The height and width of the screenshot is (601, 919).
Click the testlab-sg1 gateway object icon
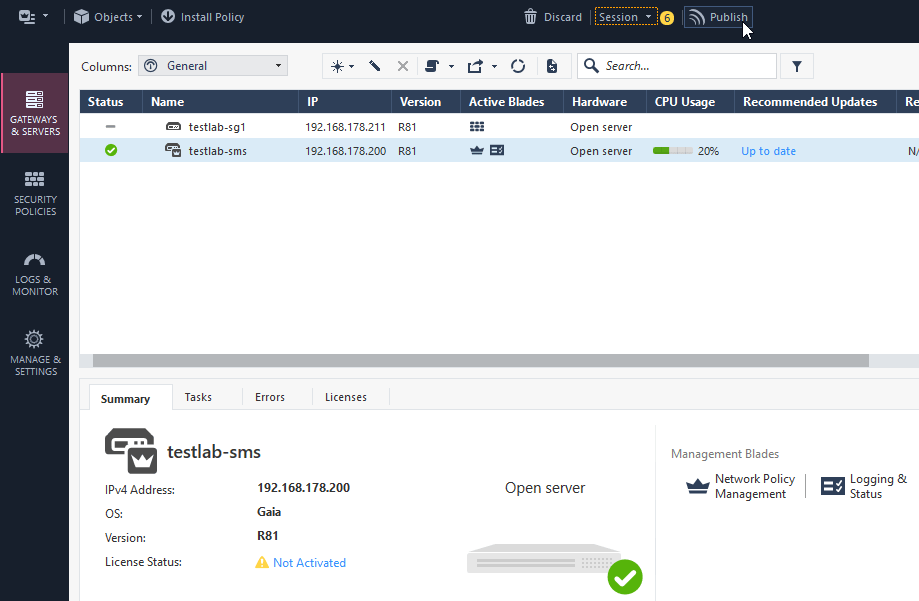point(173,126)
